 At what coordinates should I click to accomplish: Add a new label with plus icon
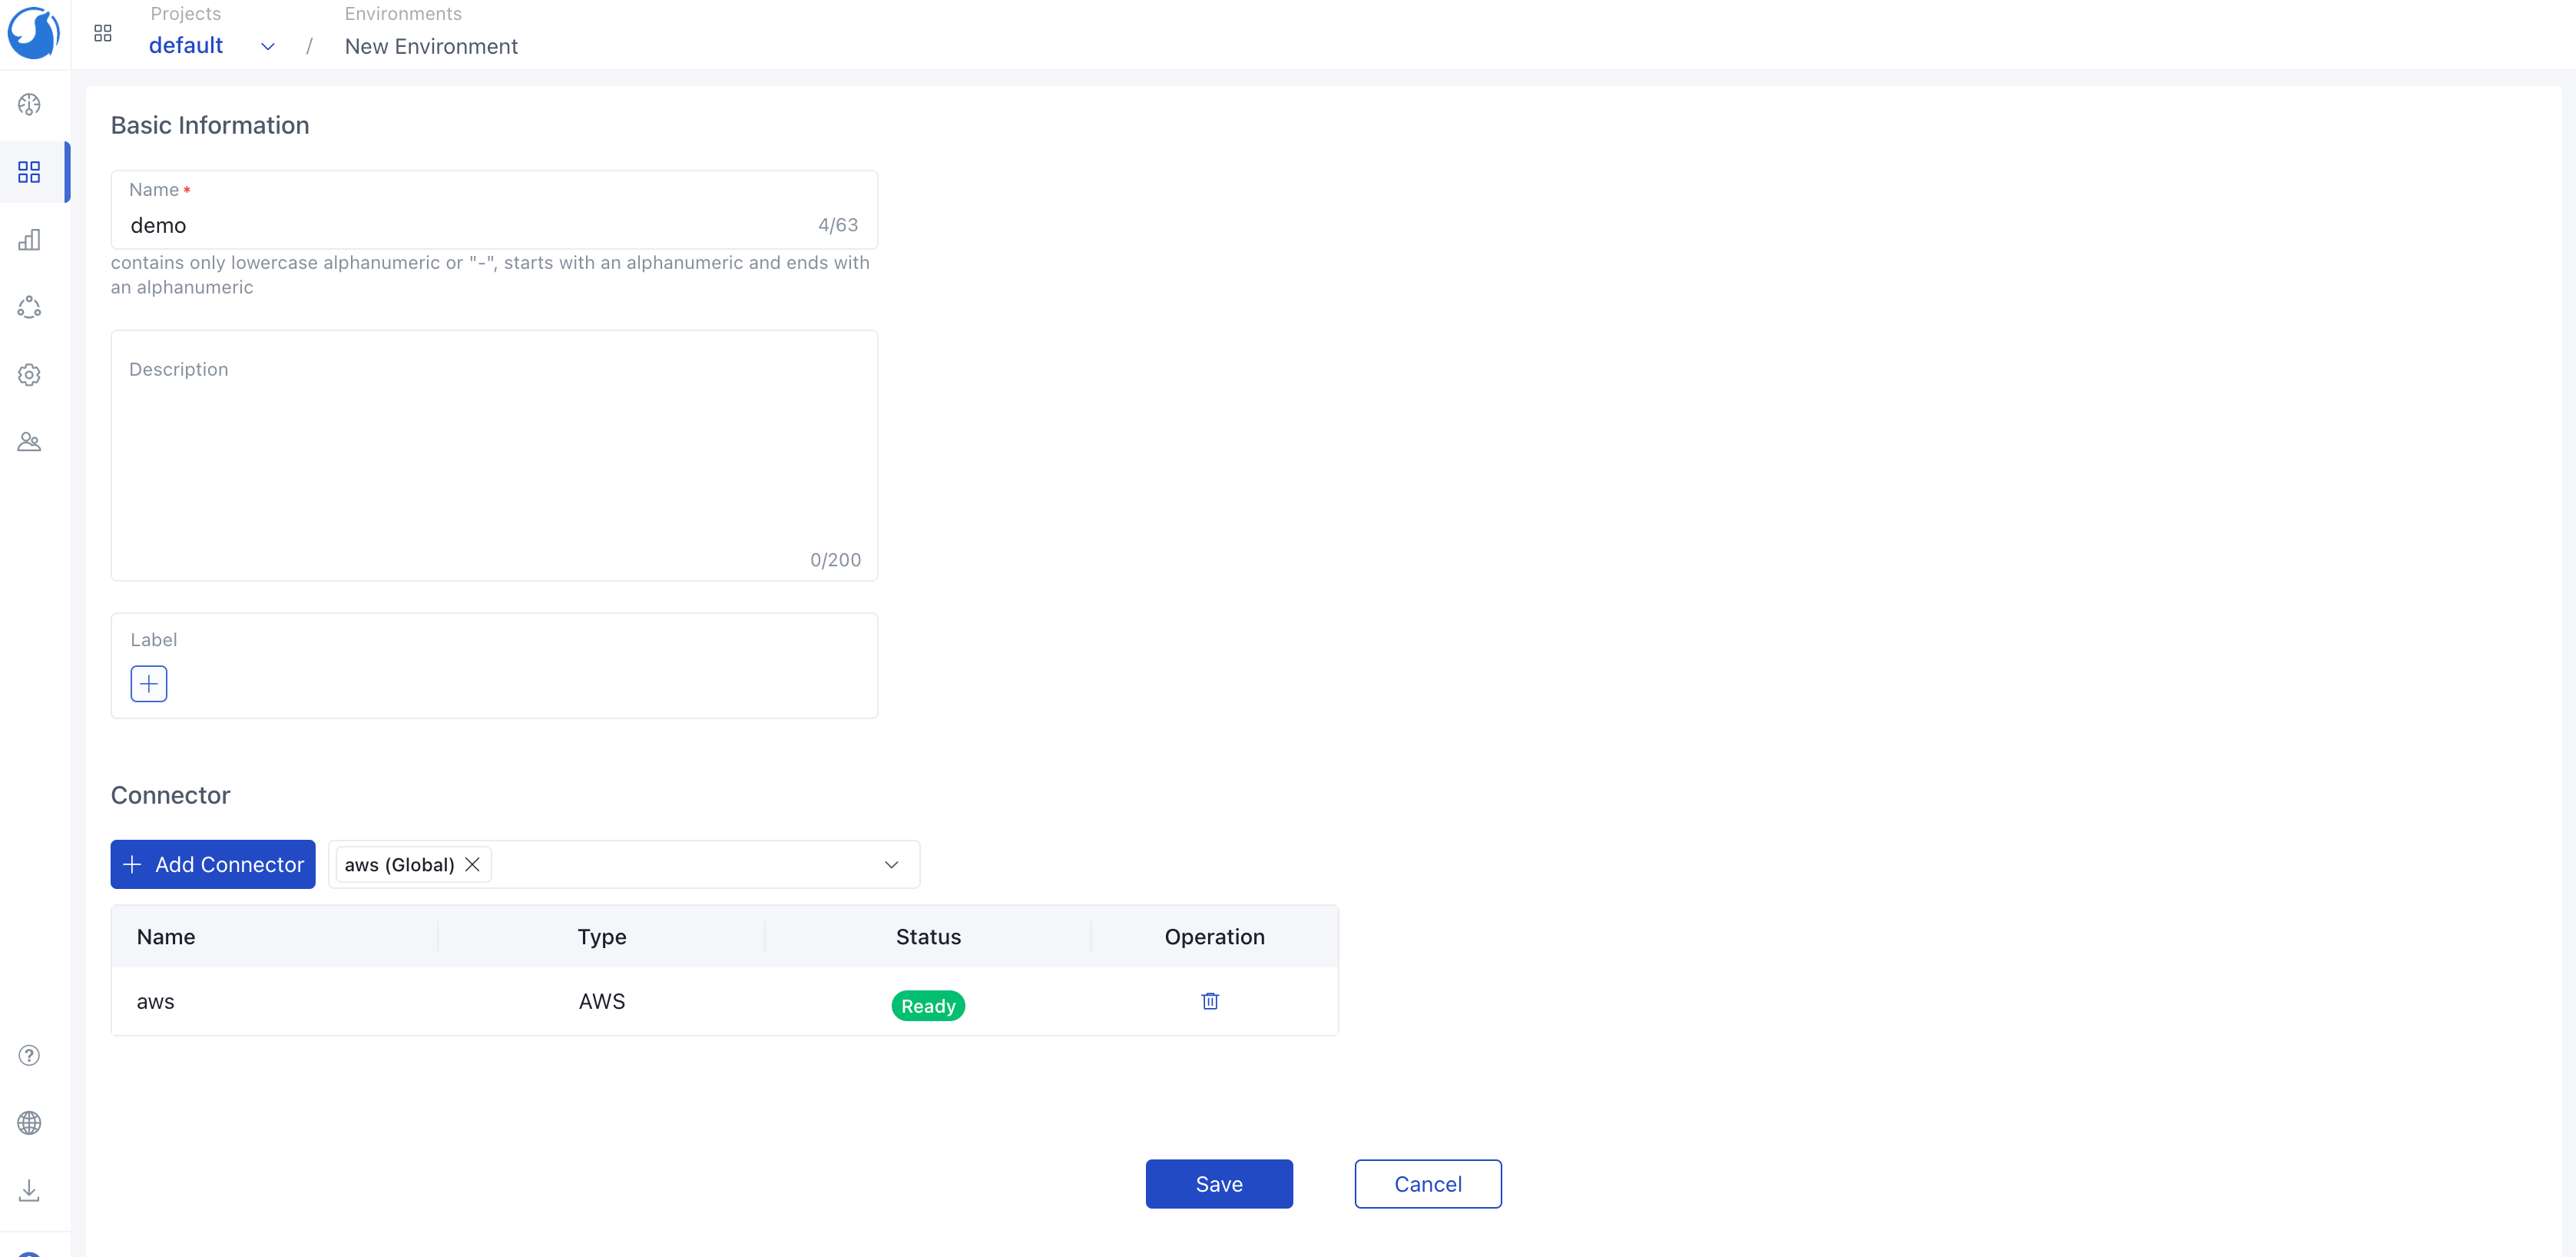pyautogui.click(x=148, y=684)
